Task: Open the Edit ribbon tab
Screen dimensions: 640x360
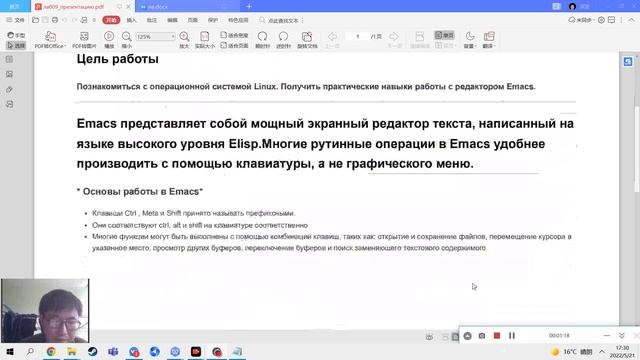Action: pyautogui.click(x=172, y=20)
